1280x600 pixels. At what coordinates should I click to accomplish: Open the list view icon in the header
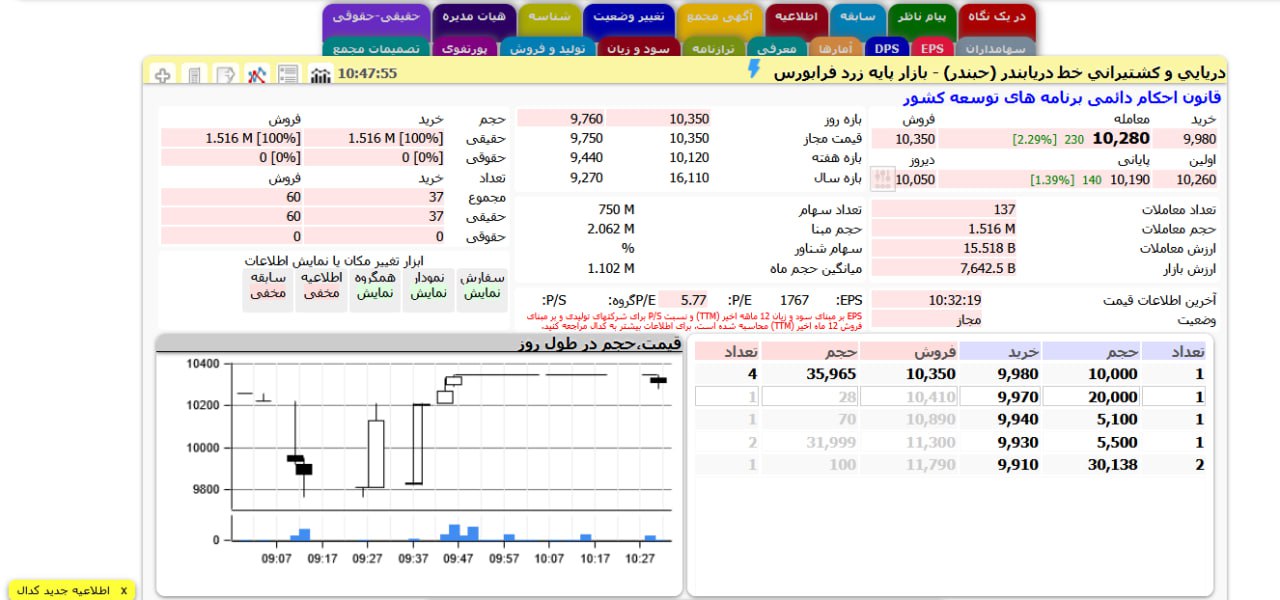point(288,74)
